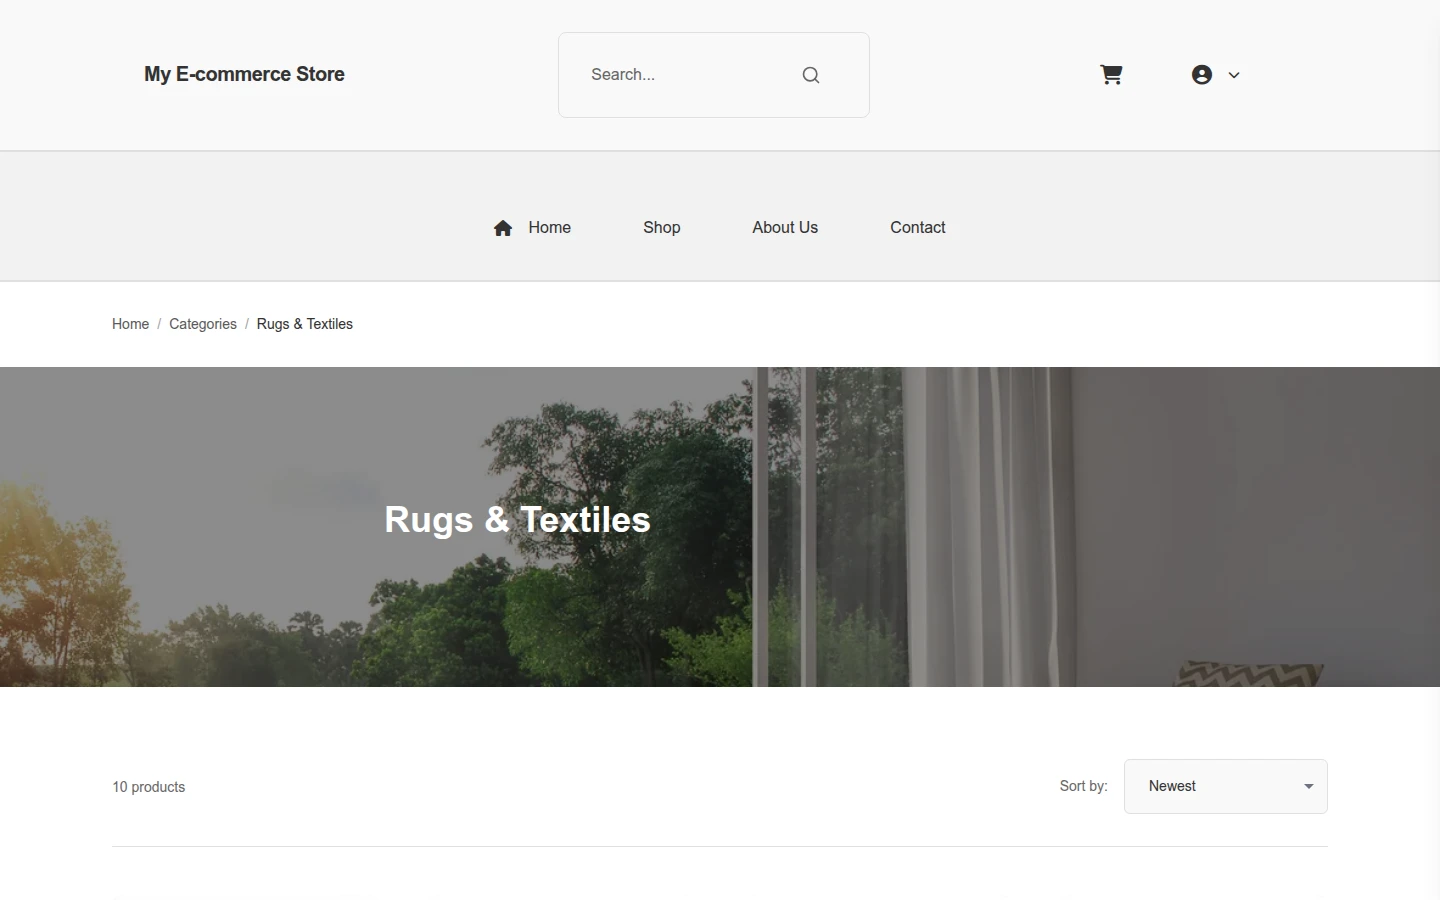Click the house icon in navigation

(503, 228)
